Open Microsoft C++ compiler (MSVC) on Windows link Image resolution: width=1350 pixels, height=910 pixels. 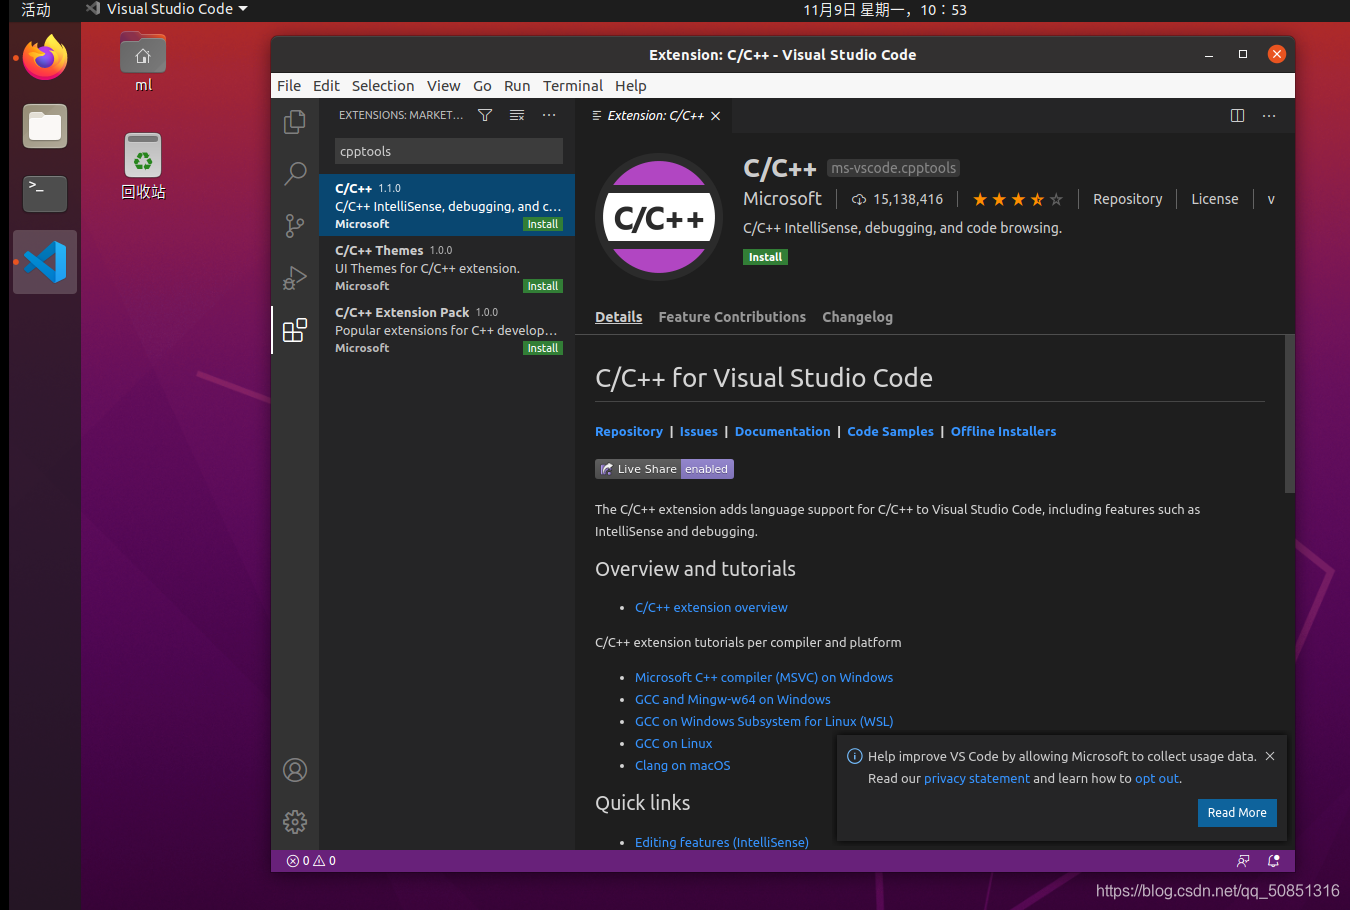[764, 678]
